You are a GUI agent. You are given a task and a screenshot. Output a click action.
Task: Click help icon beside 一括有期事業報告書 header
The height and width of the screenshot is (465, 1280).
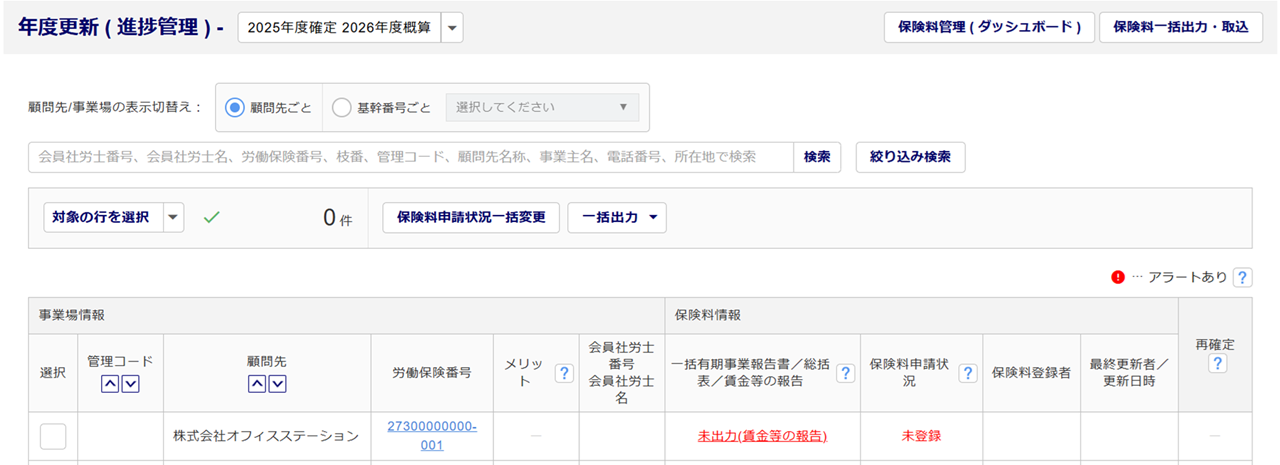(x=846, y=373)
